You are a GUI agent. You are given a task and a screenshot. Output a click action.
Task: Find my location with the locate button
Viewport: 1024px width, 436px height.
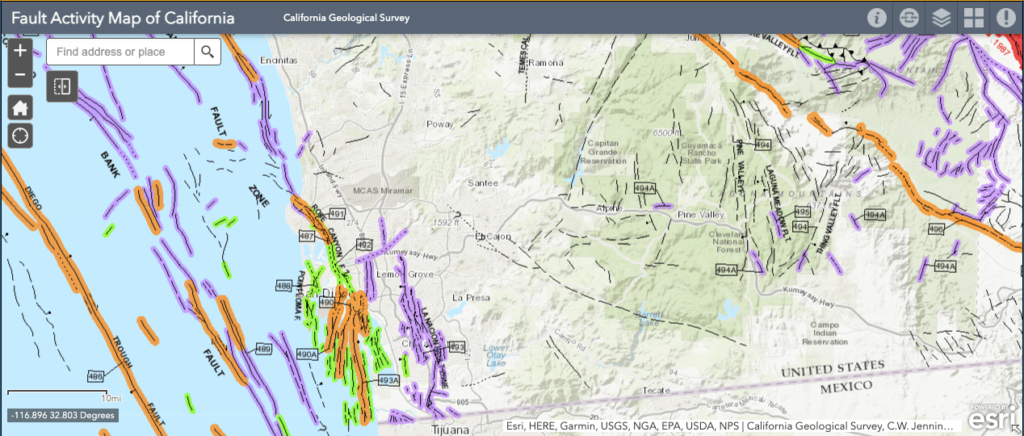pos(20,136)
